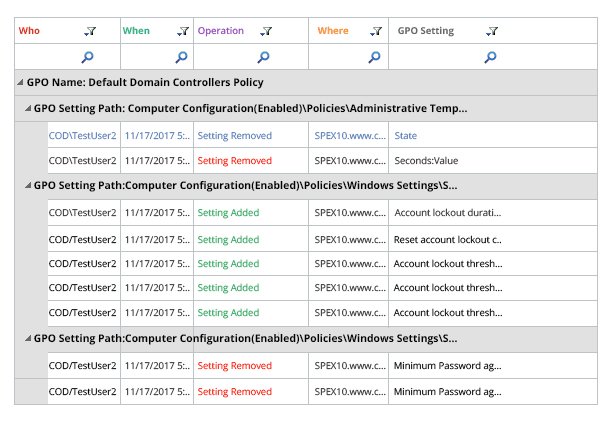The height and width of the screenshot is (430, 612).
Task: Click COD\TestUser2 in the State row
Action: click(83, 136)
